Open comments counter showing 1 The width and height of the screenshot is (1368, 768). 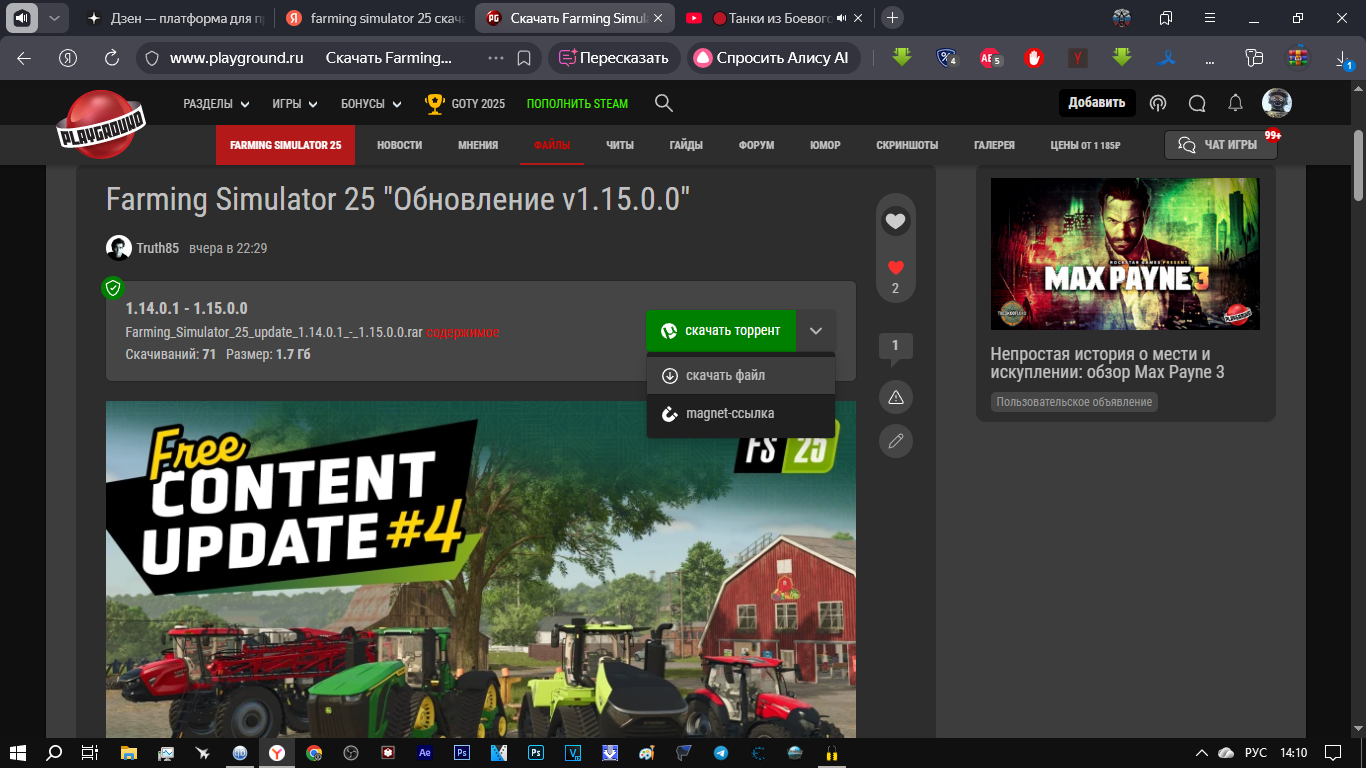tap(895, 347)
